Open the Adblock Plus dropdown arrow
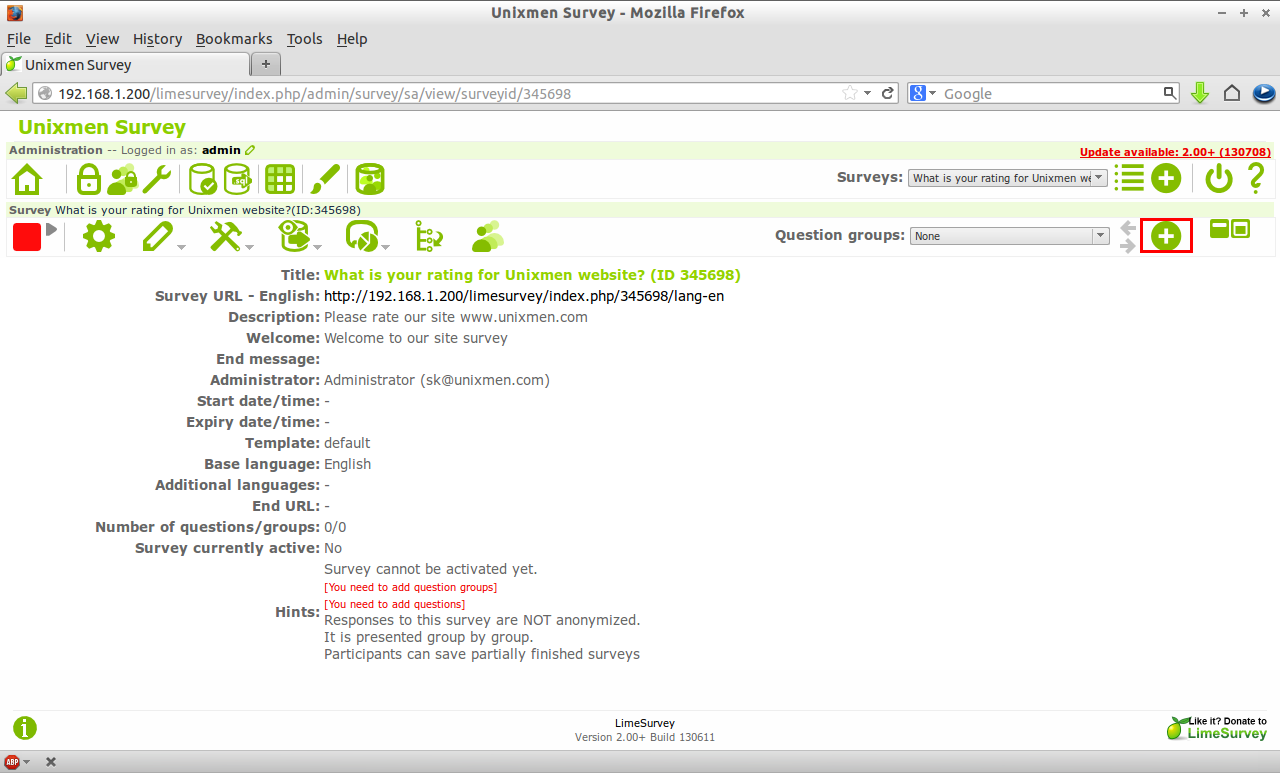The width and height of the screenshot is (1280, 774). click(x=27, y=762)
